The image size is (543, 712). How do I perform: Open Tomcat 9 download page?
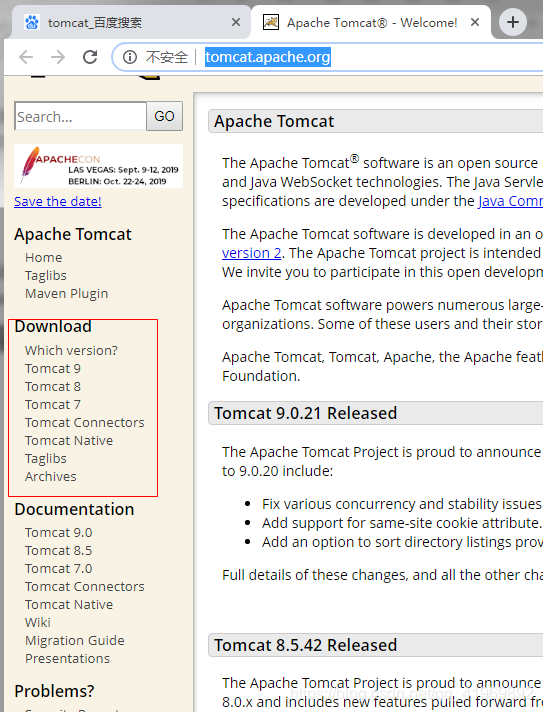[53, 369]
